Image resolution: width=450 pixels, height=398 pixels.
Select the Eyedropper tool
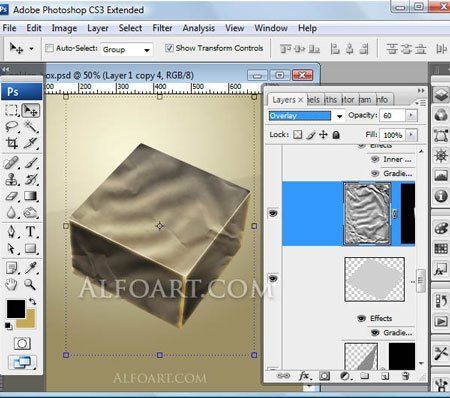click(30, 268)
